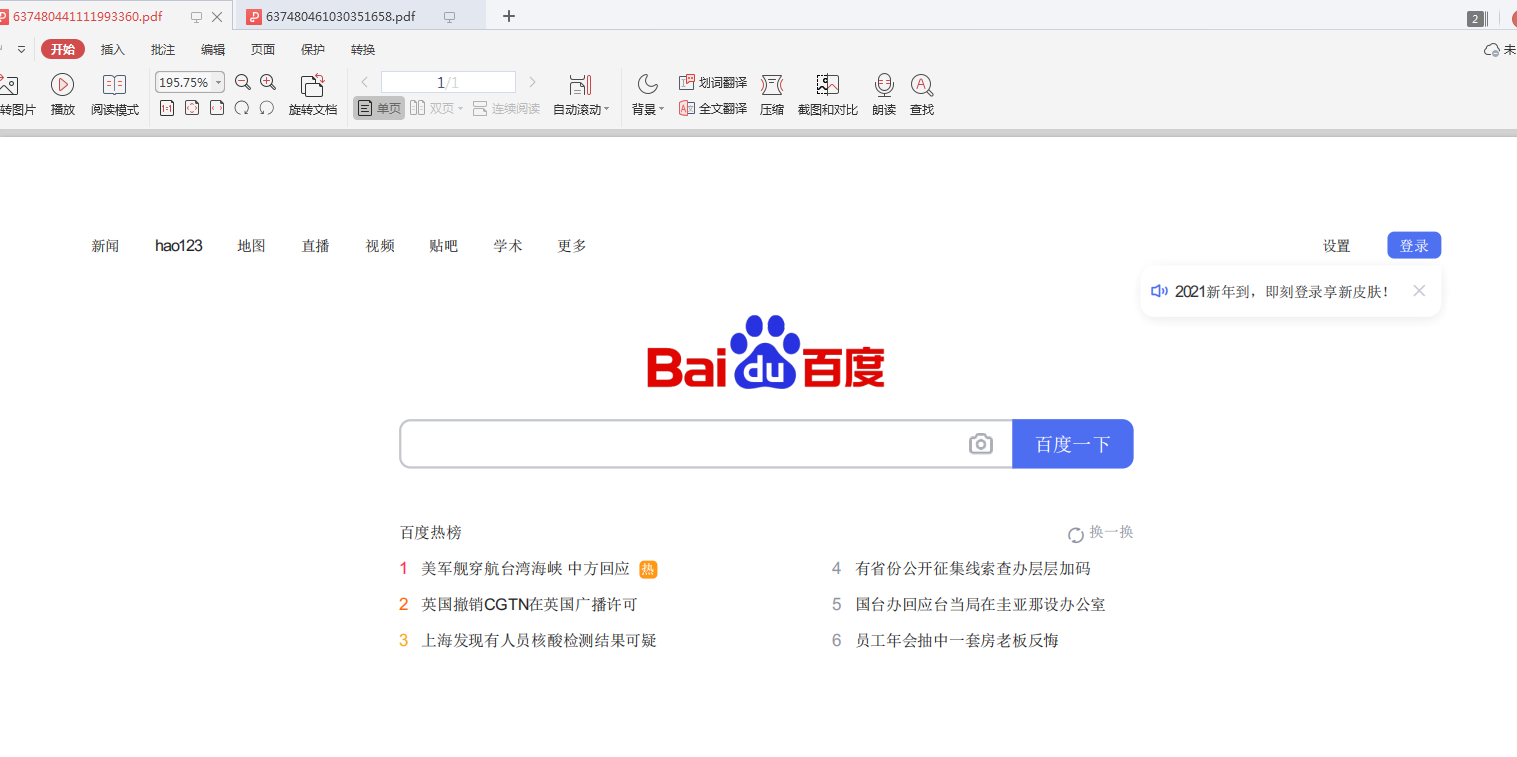Click the 划词翻译 word translation tool
The image size is (1517, 757).
713,82
